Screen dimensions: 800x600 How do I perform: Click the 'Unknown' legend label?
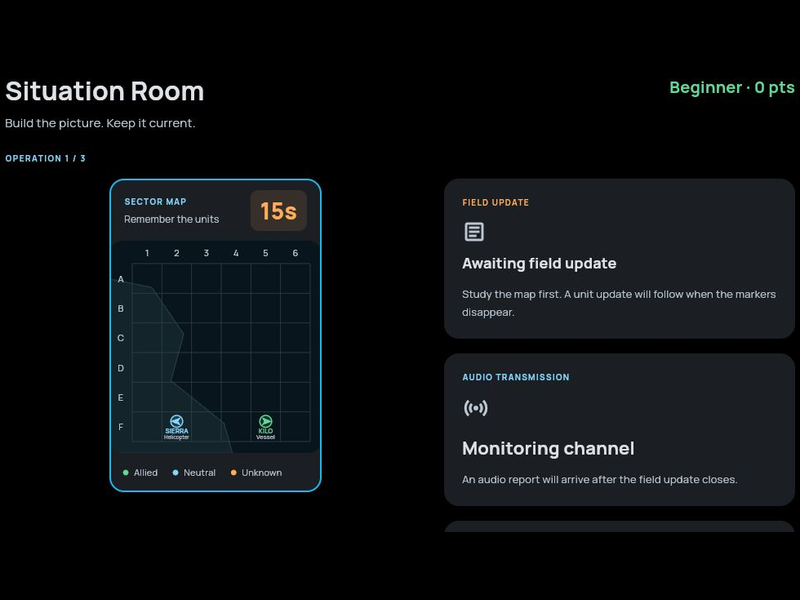point(262,473)
